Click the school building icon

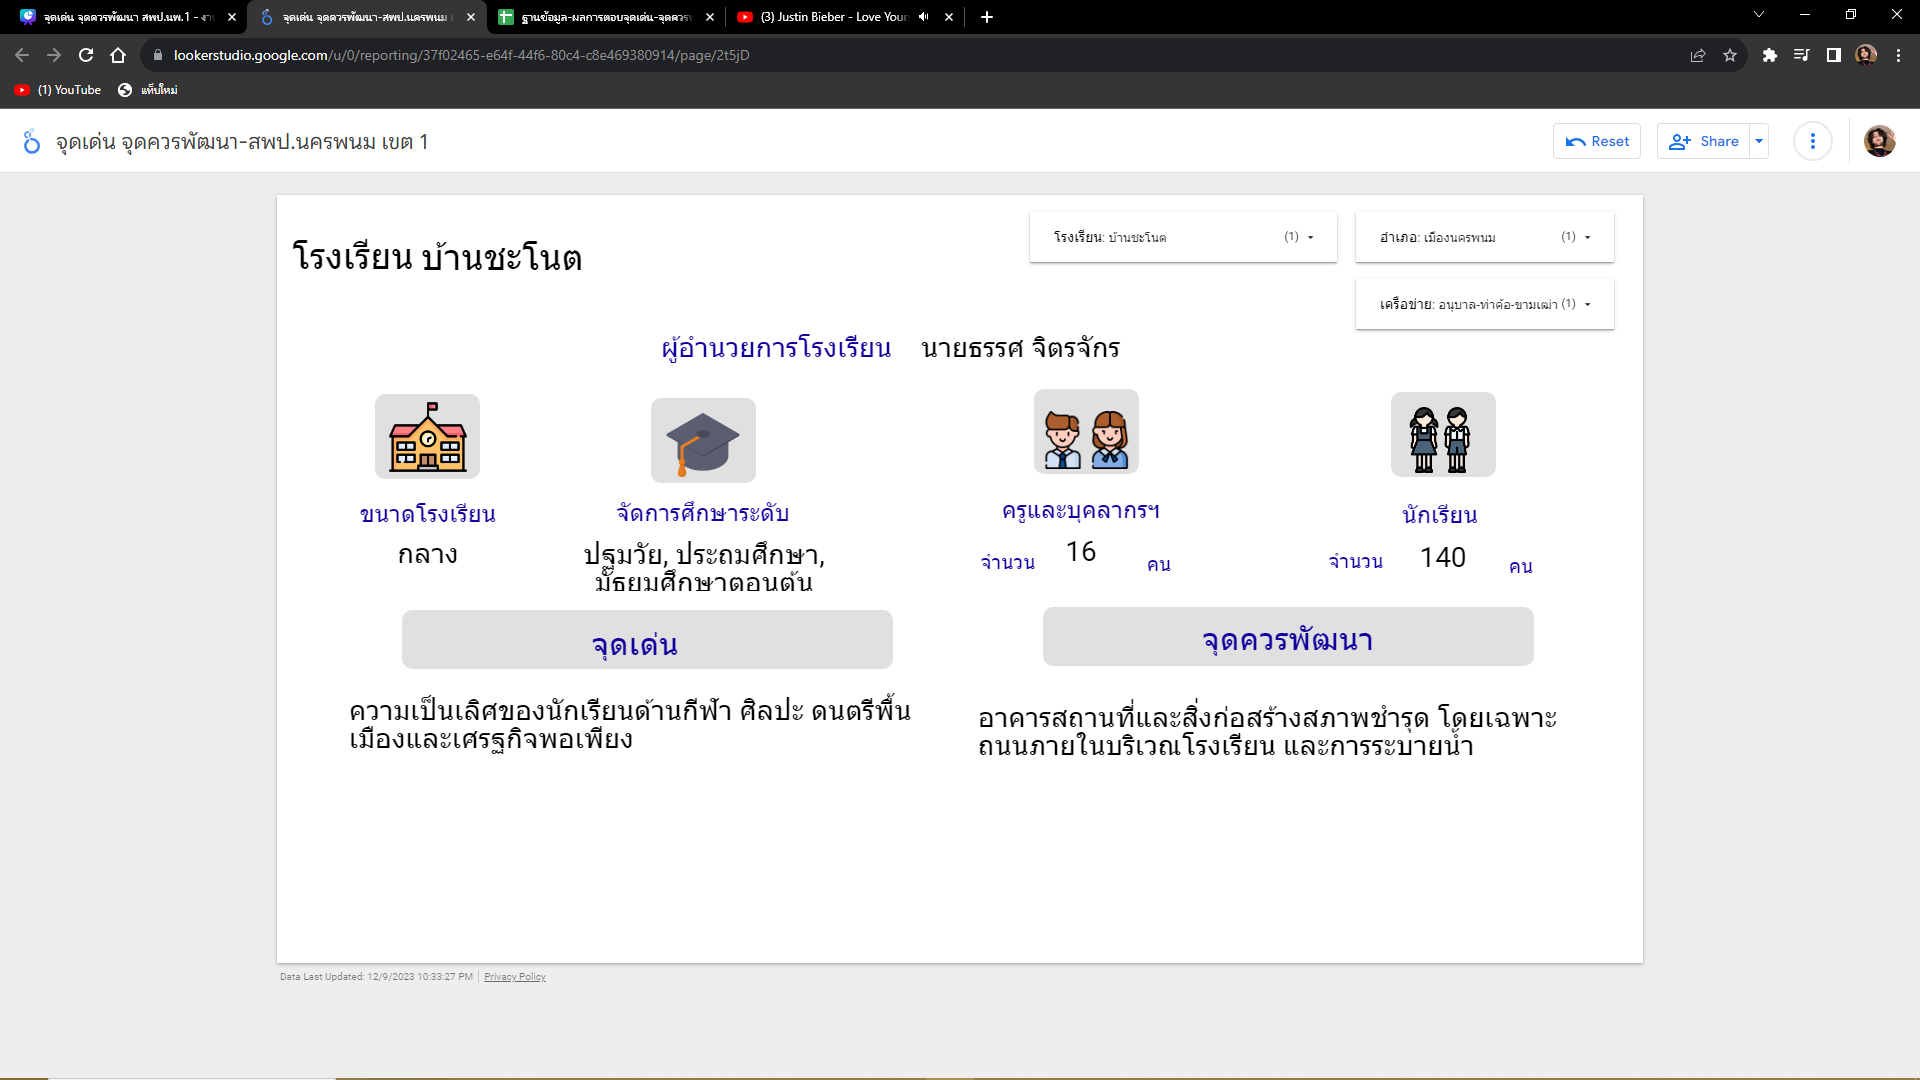click(427, 437)
